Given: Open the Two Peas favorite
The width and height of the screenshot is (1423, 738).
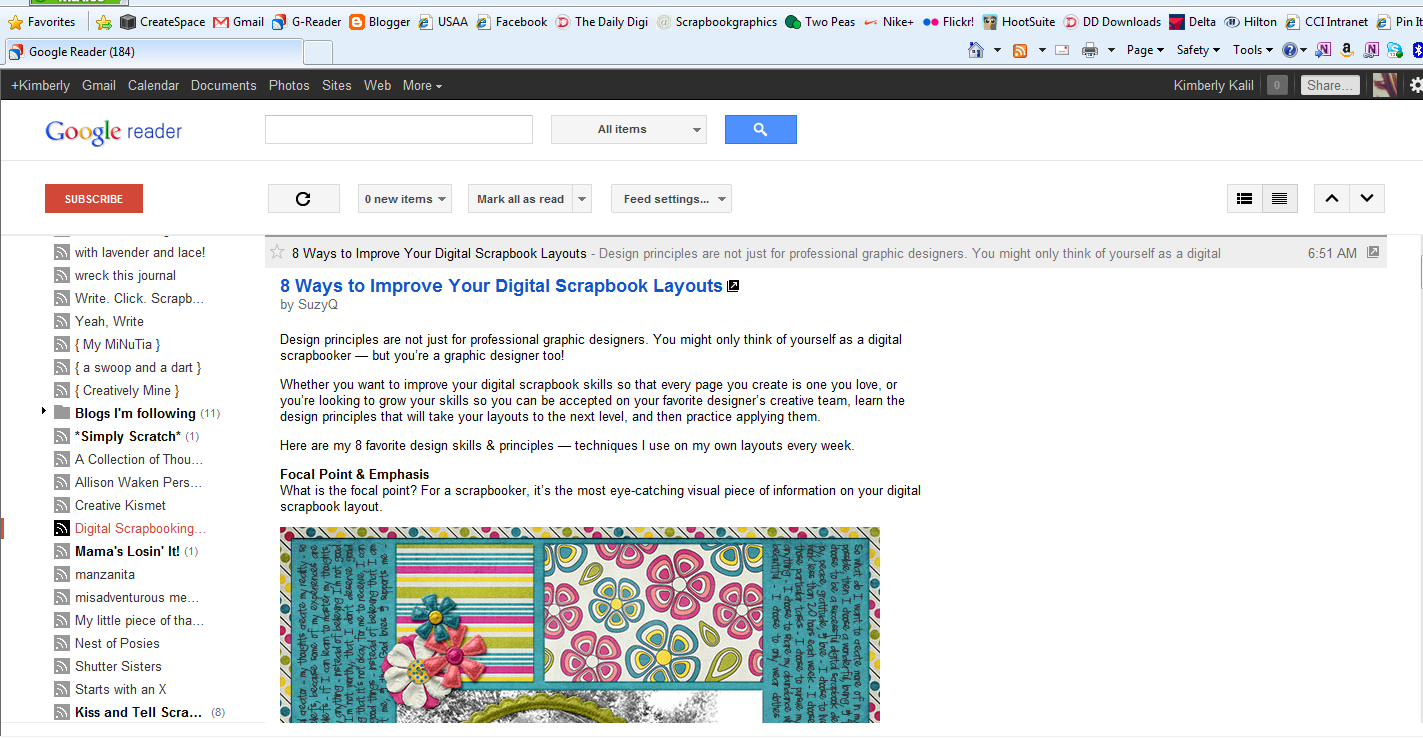Looking at the screenshot, I should 820,21.
